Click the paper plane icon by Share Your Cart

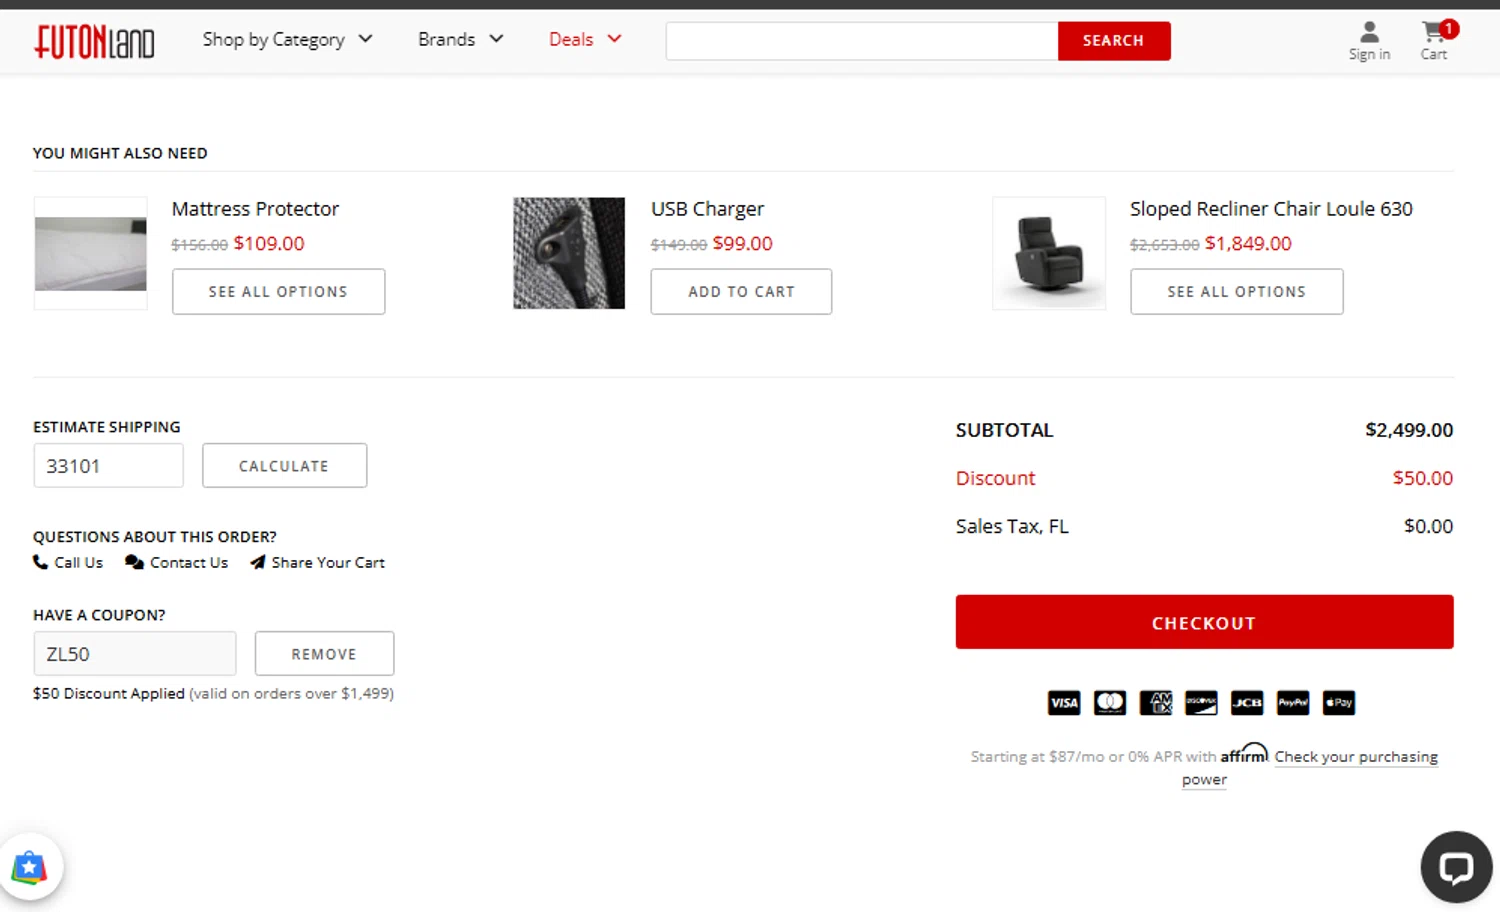[x=258, y=562]
